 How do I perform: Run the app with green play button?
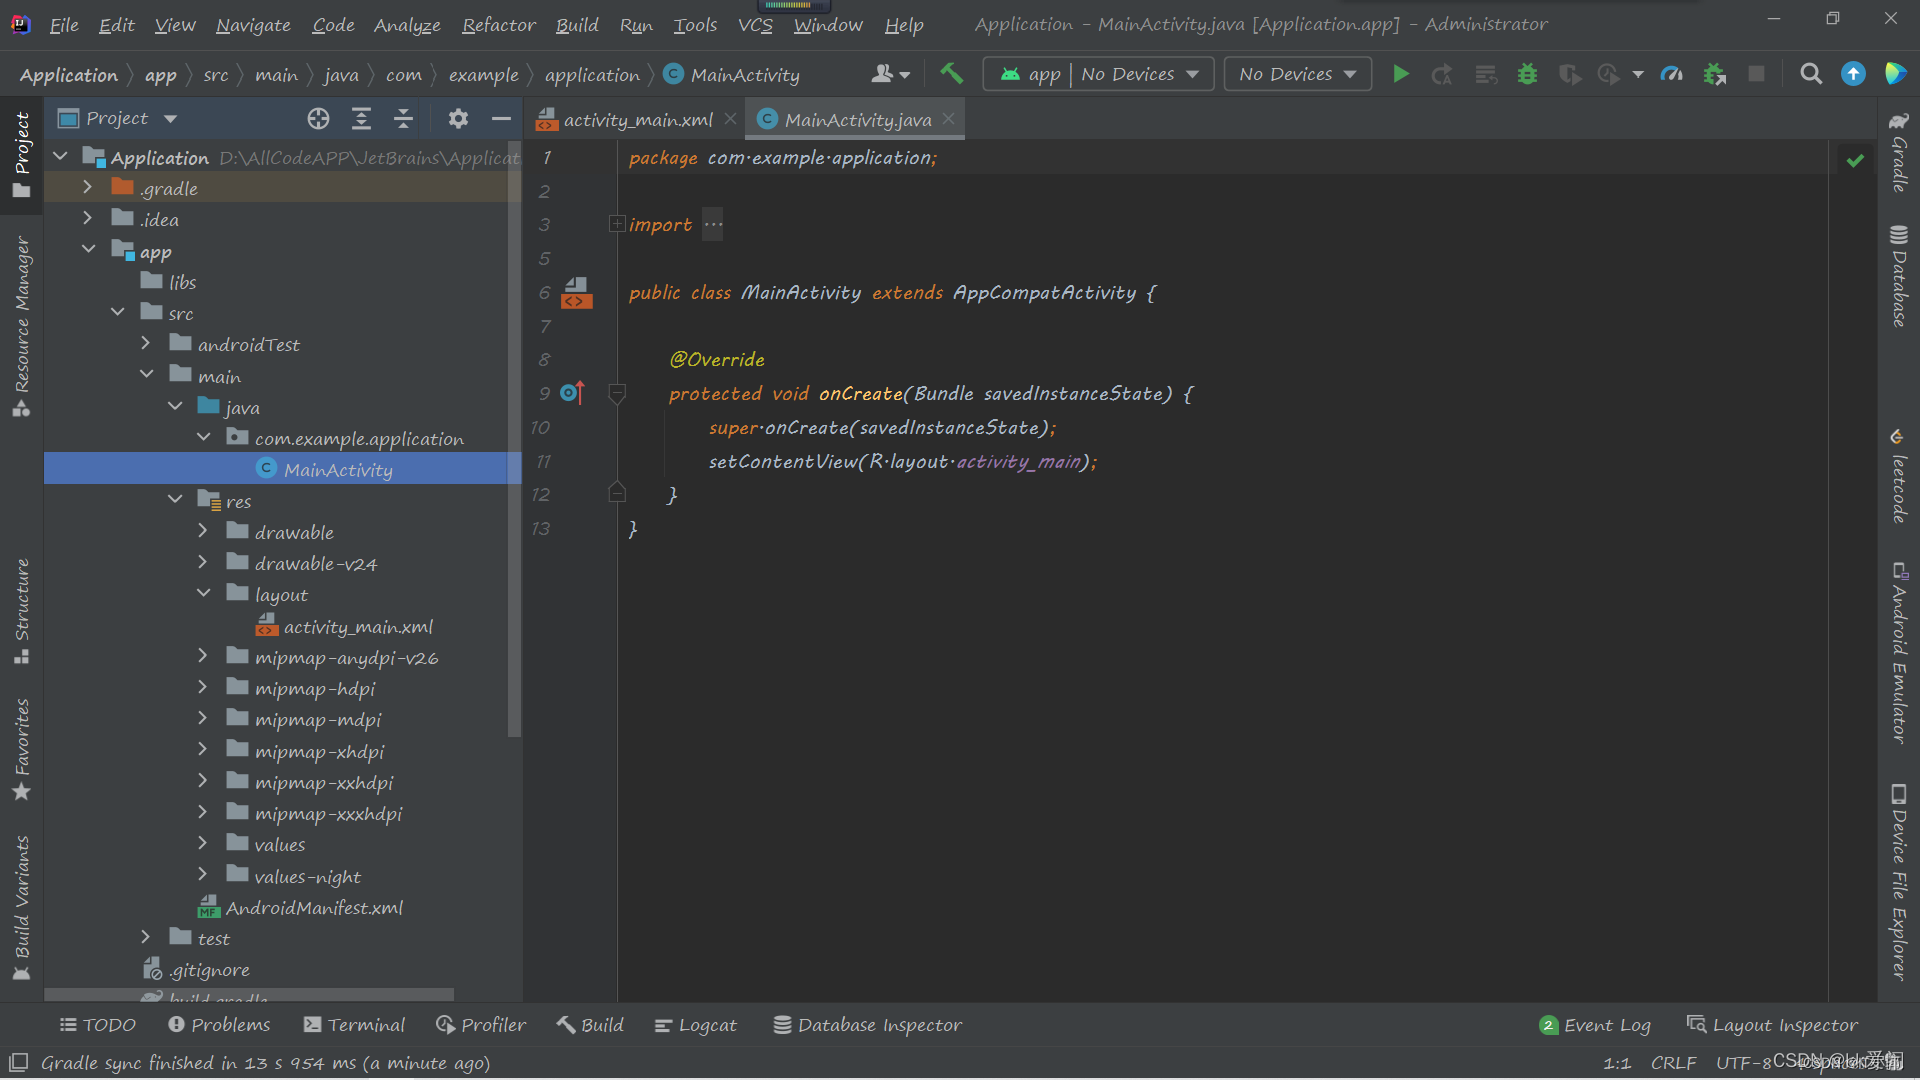tap(1401, 74)
